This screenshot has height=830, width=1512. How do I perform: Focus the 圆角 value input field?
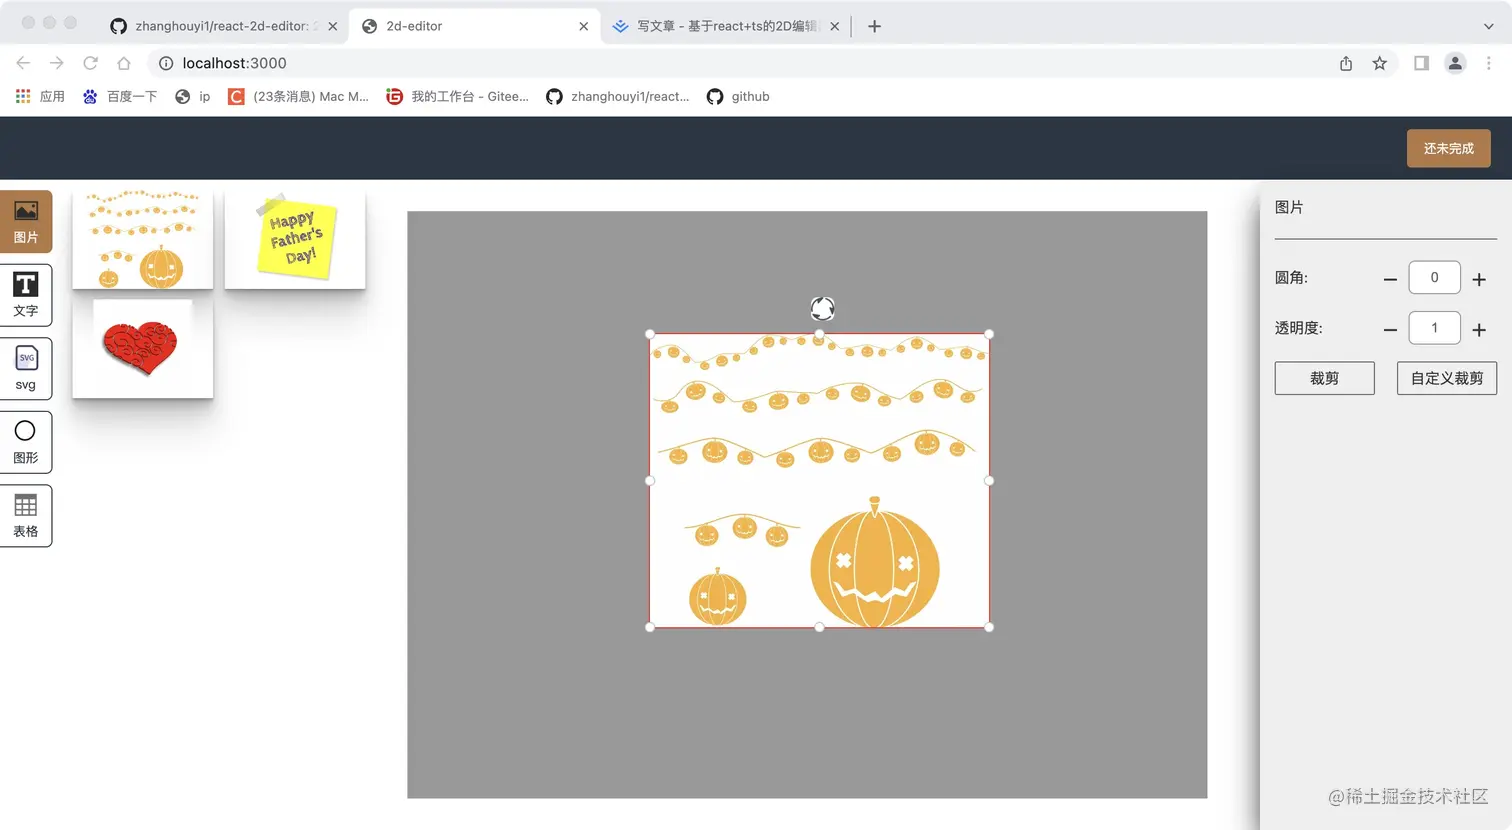coord(1434,278)
